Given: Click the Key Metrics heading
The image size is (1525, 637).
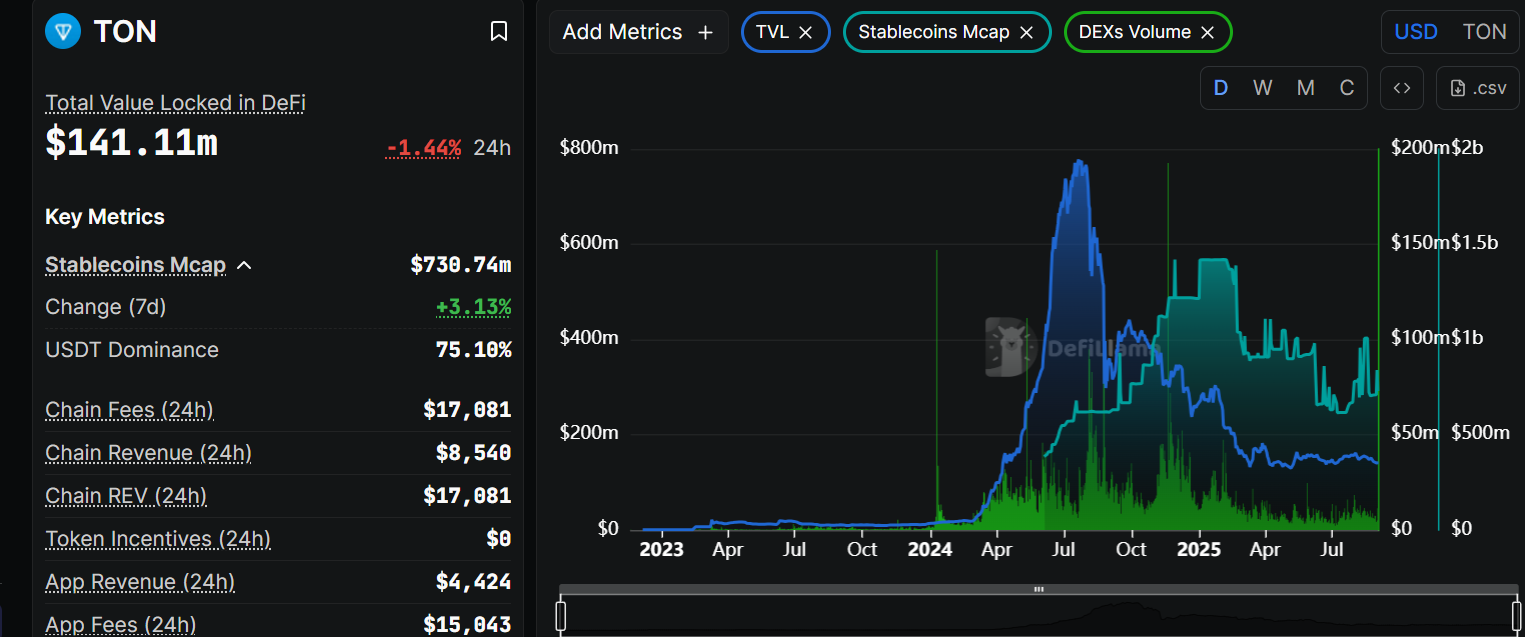Looking at the screenshot, I should [x=105, y=217].
